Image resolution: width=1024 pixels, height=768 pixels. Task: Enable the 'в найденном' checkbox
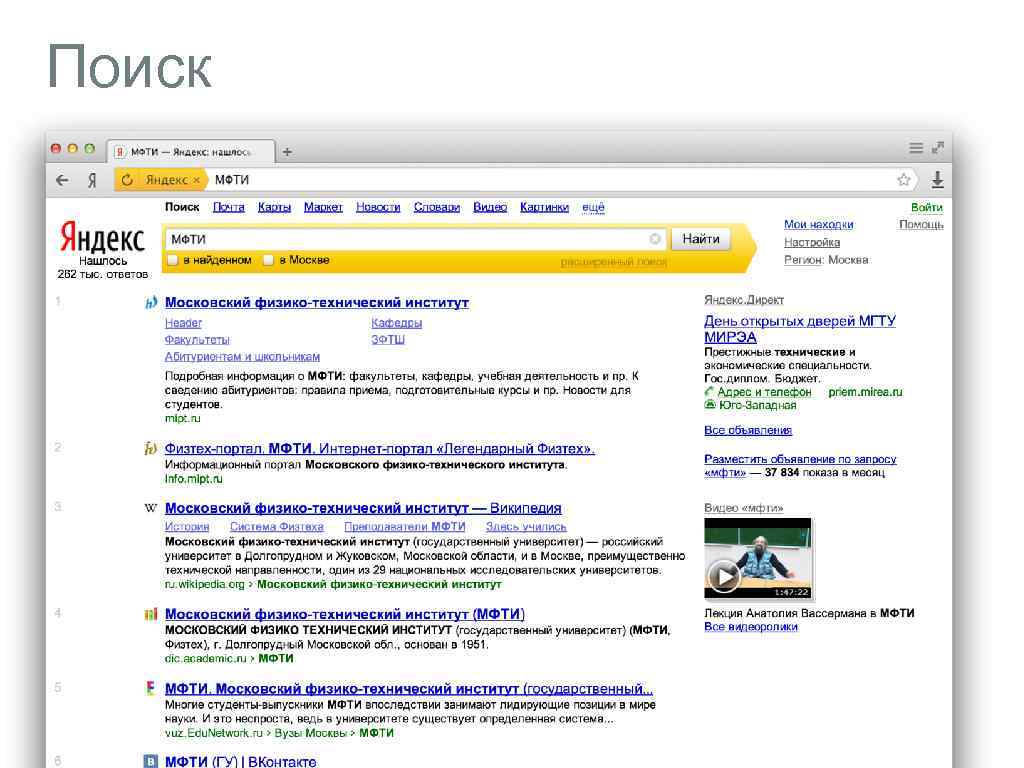click(x=172, y=260)
